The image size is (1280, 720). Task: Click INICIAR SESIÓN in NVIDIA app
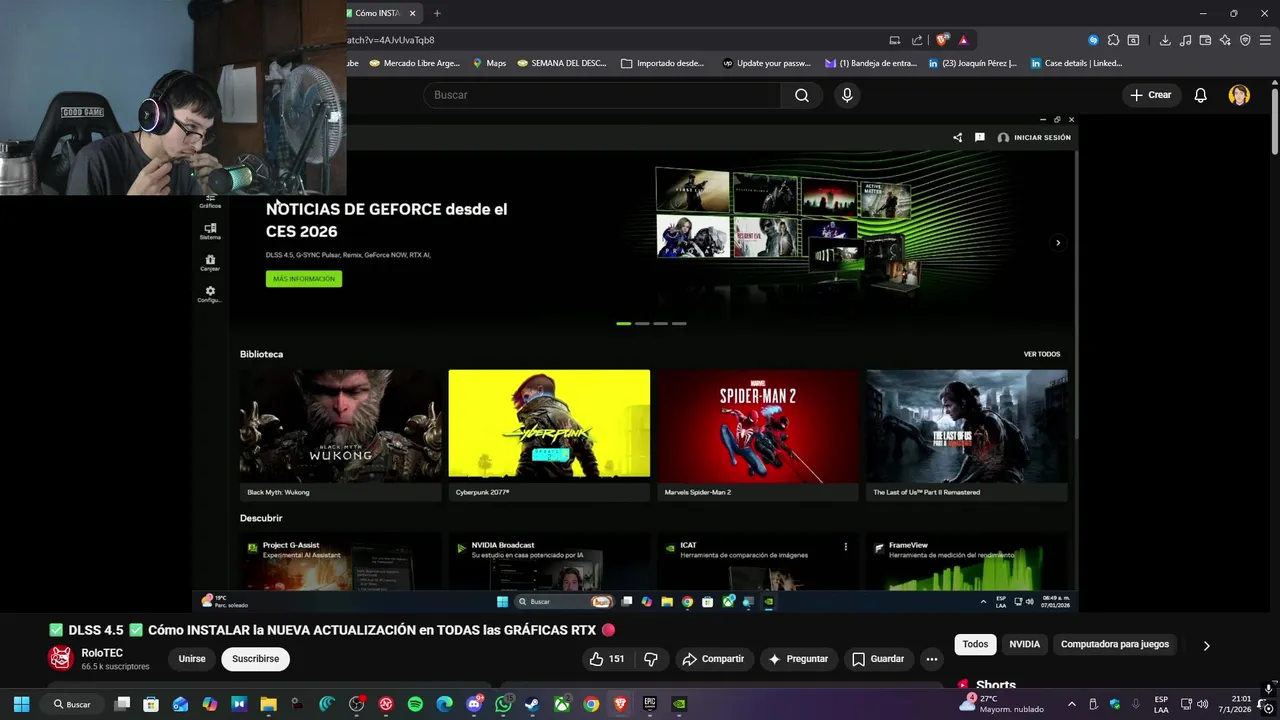pos(1034,137)
